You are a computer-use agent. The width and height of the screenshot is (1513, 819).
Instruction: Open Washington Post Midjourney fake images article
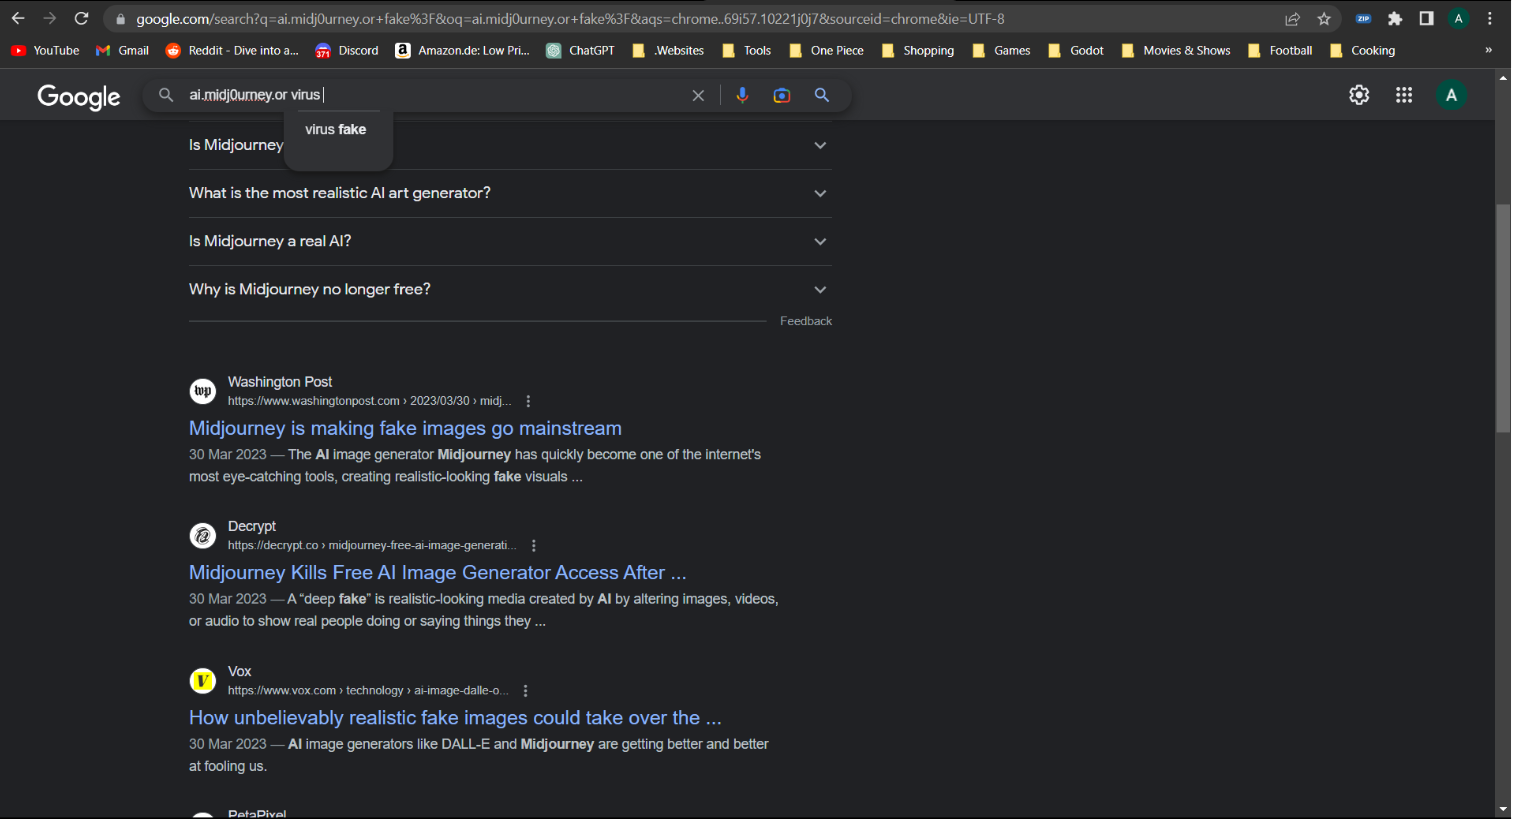point(405,428)
